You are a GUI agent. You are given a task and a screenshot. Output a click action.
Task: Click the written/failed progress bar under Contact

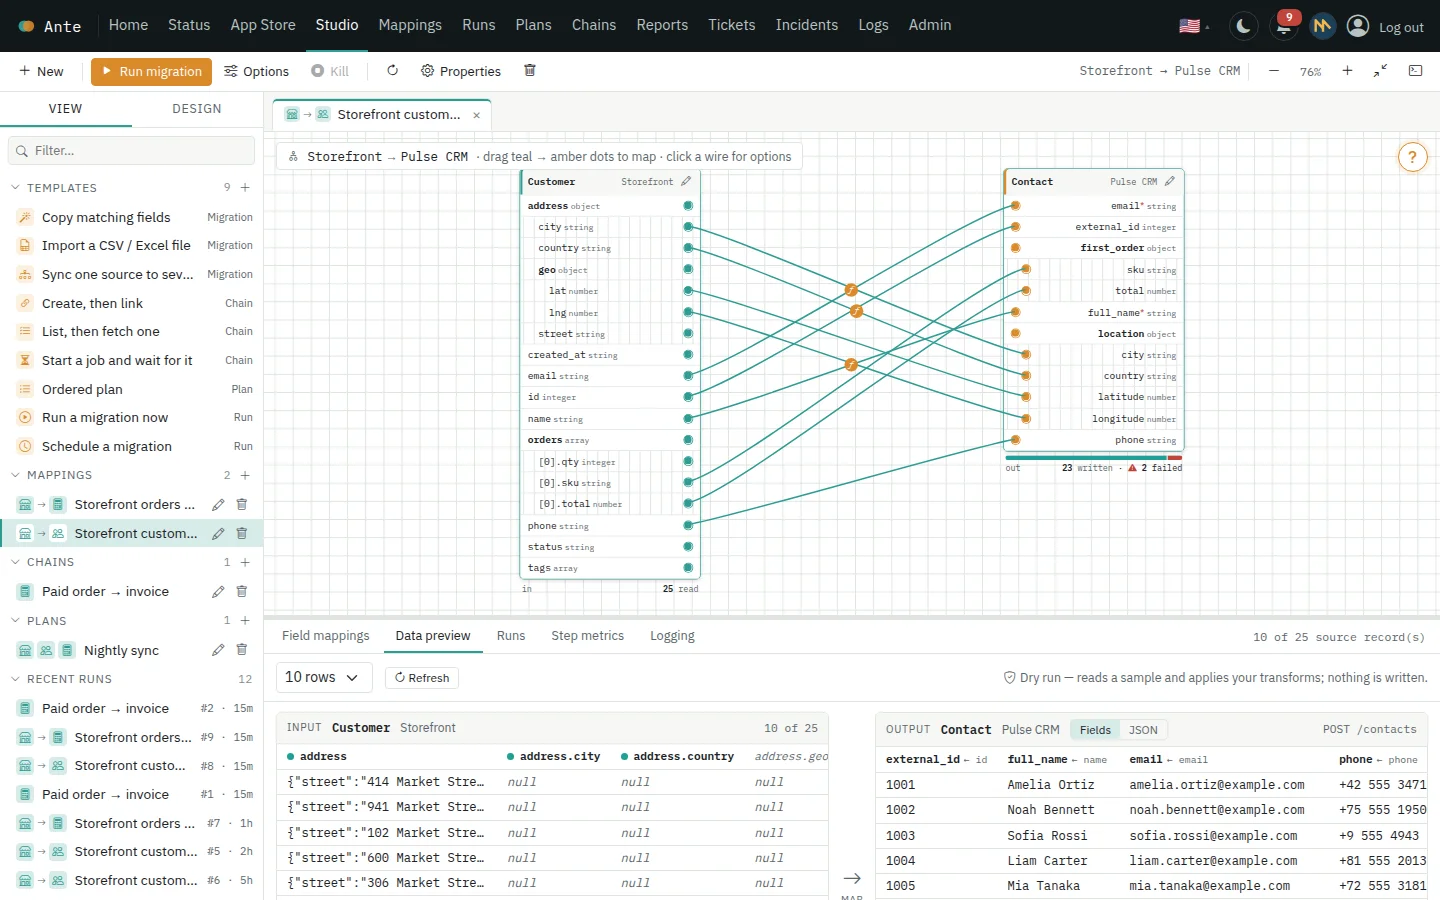pos(1094,458)
